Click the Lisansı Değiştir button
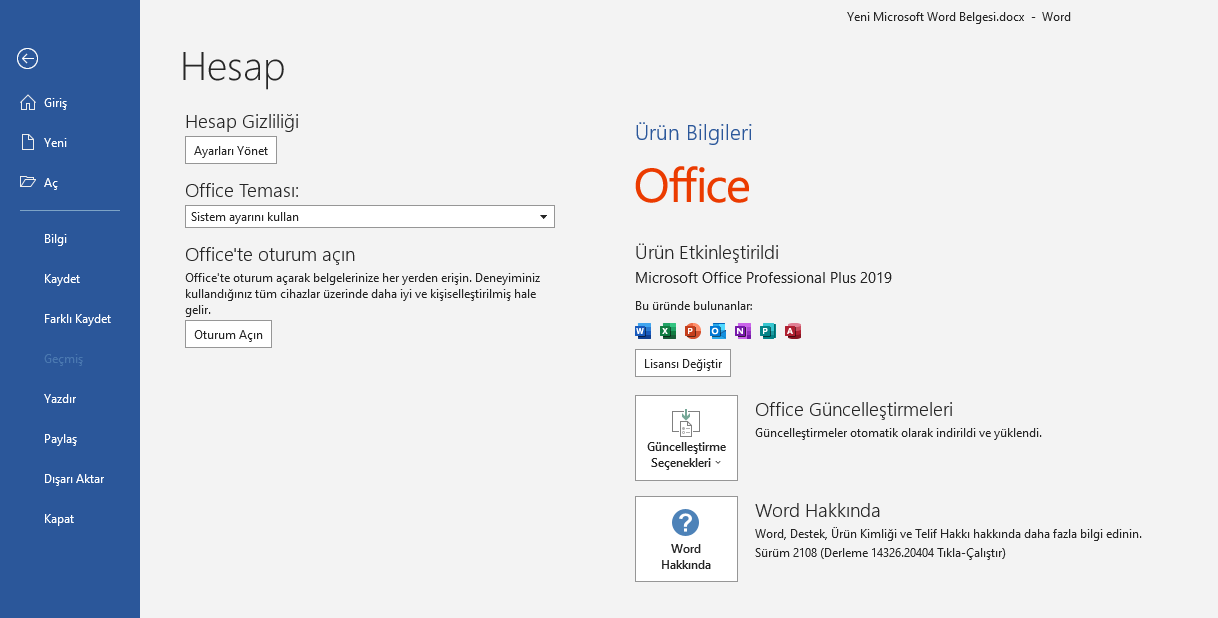Viewport: 1218px width, 618px height. [x=683, y=364]
